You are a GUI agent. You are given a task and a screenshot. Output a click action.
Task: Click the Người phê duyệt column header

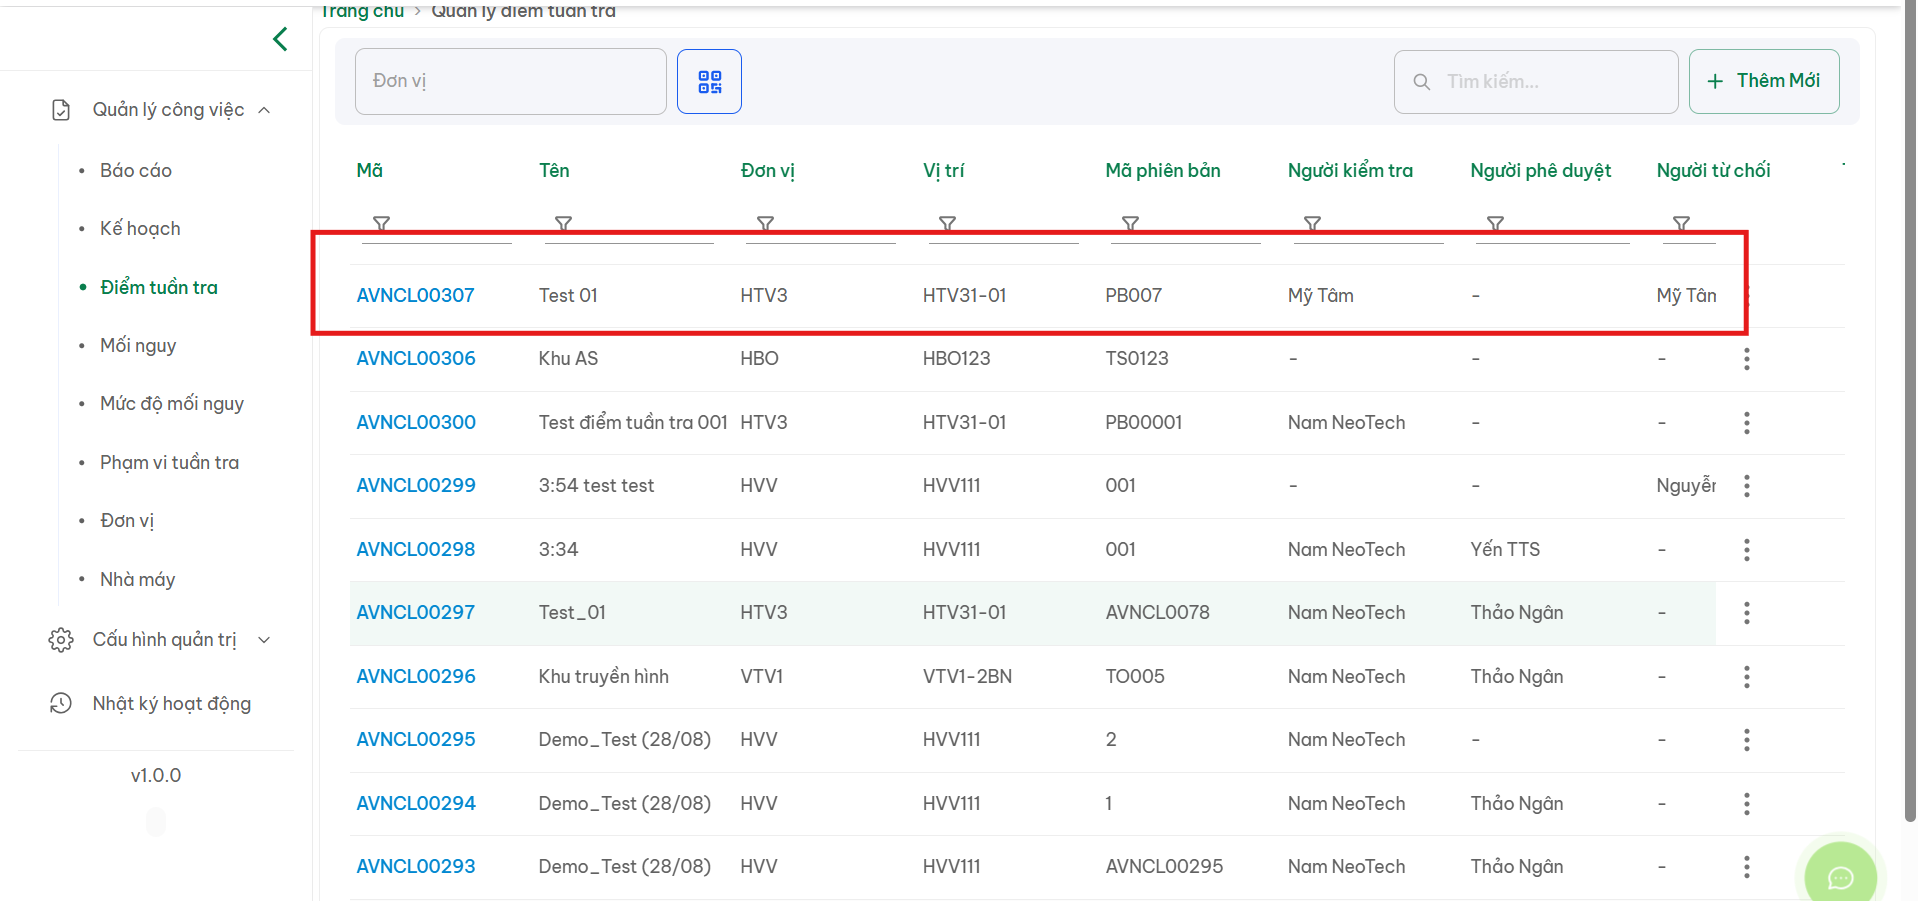[x=1540, y=171]
